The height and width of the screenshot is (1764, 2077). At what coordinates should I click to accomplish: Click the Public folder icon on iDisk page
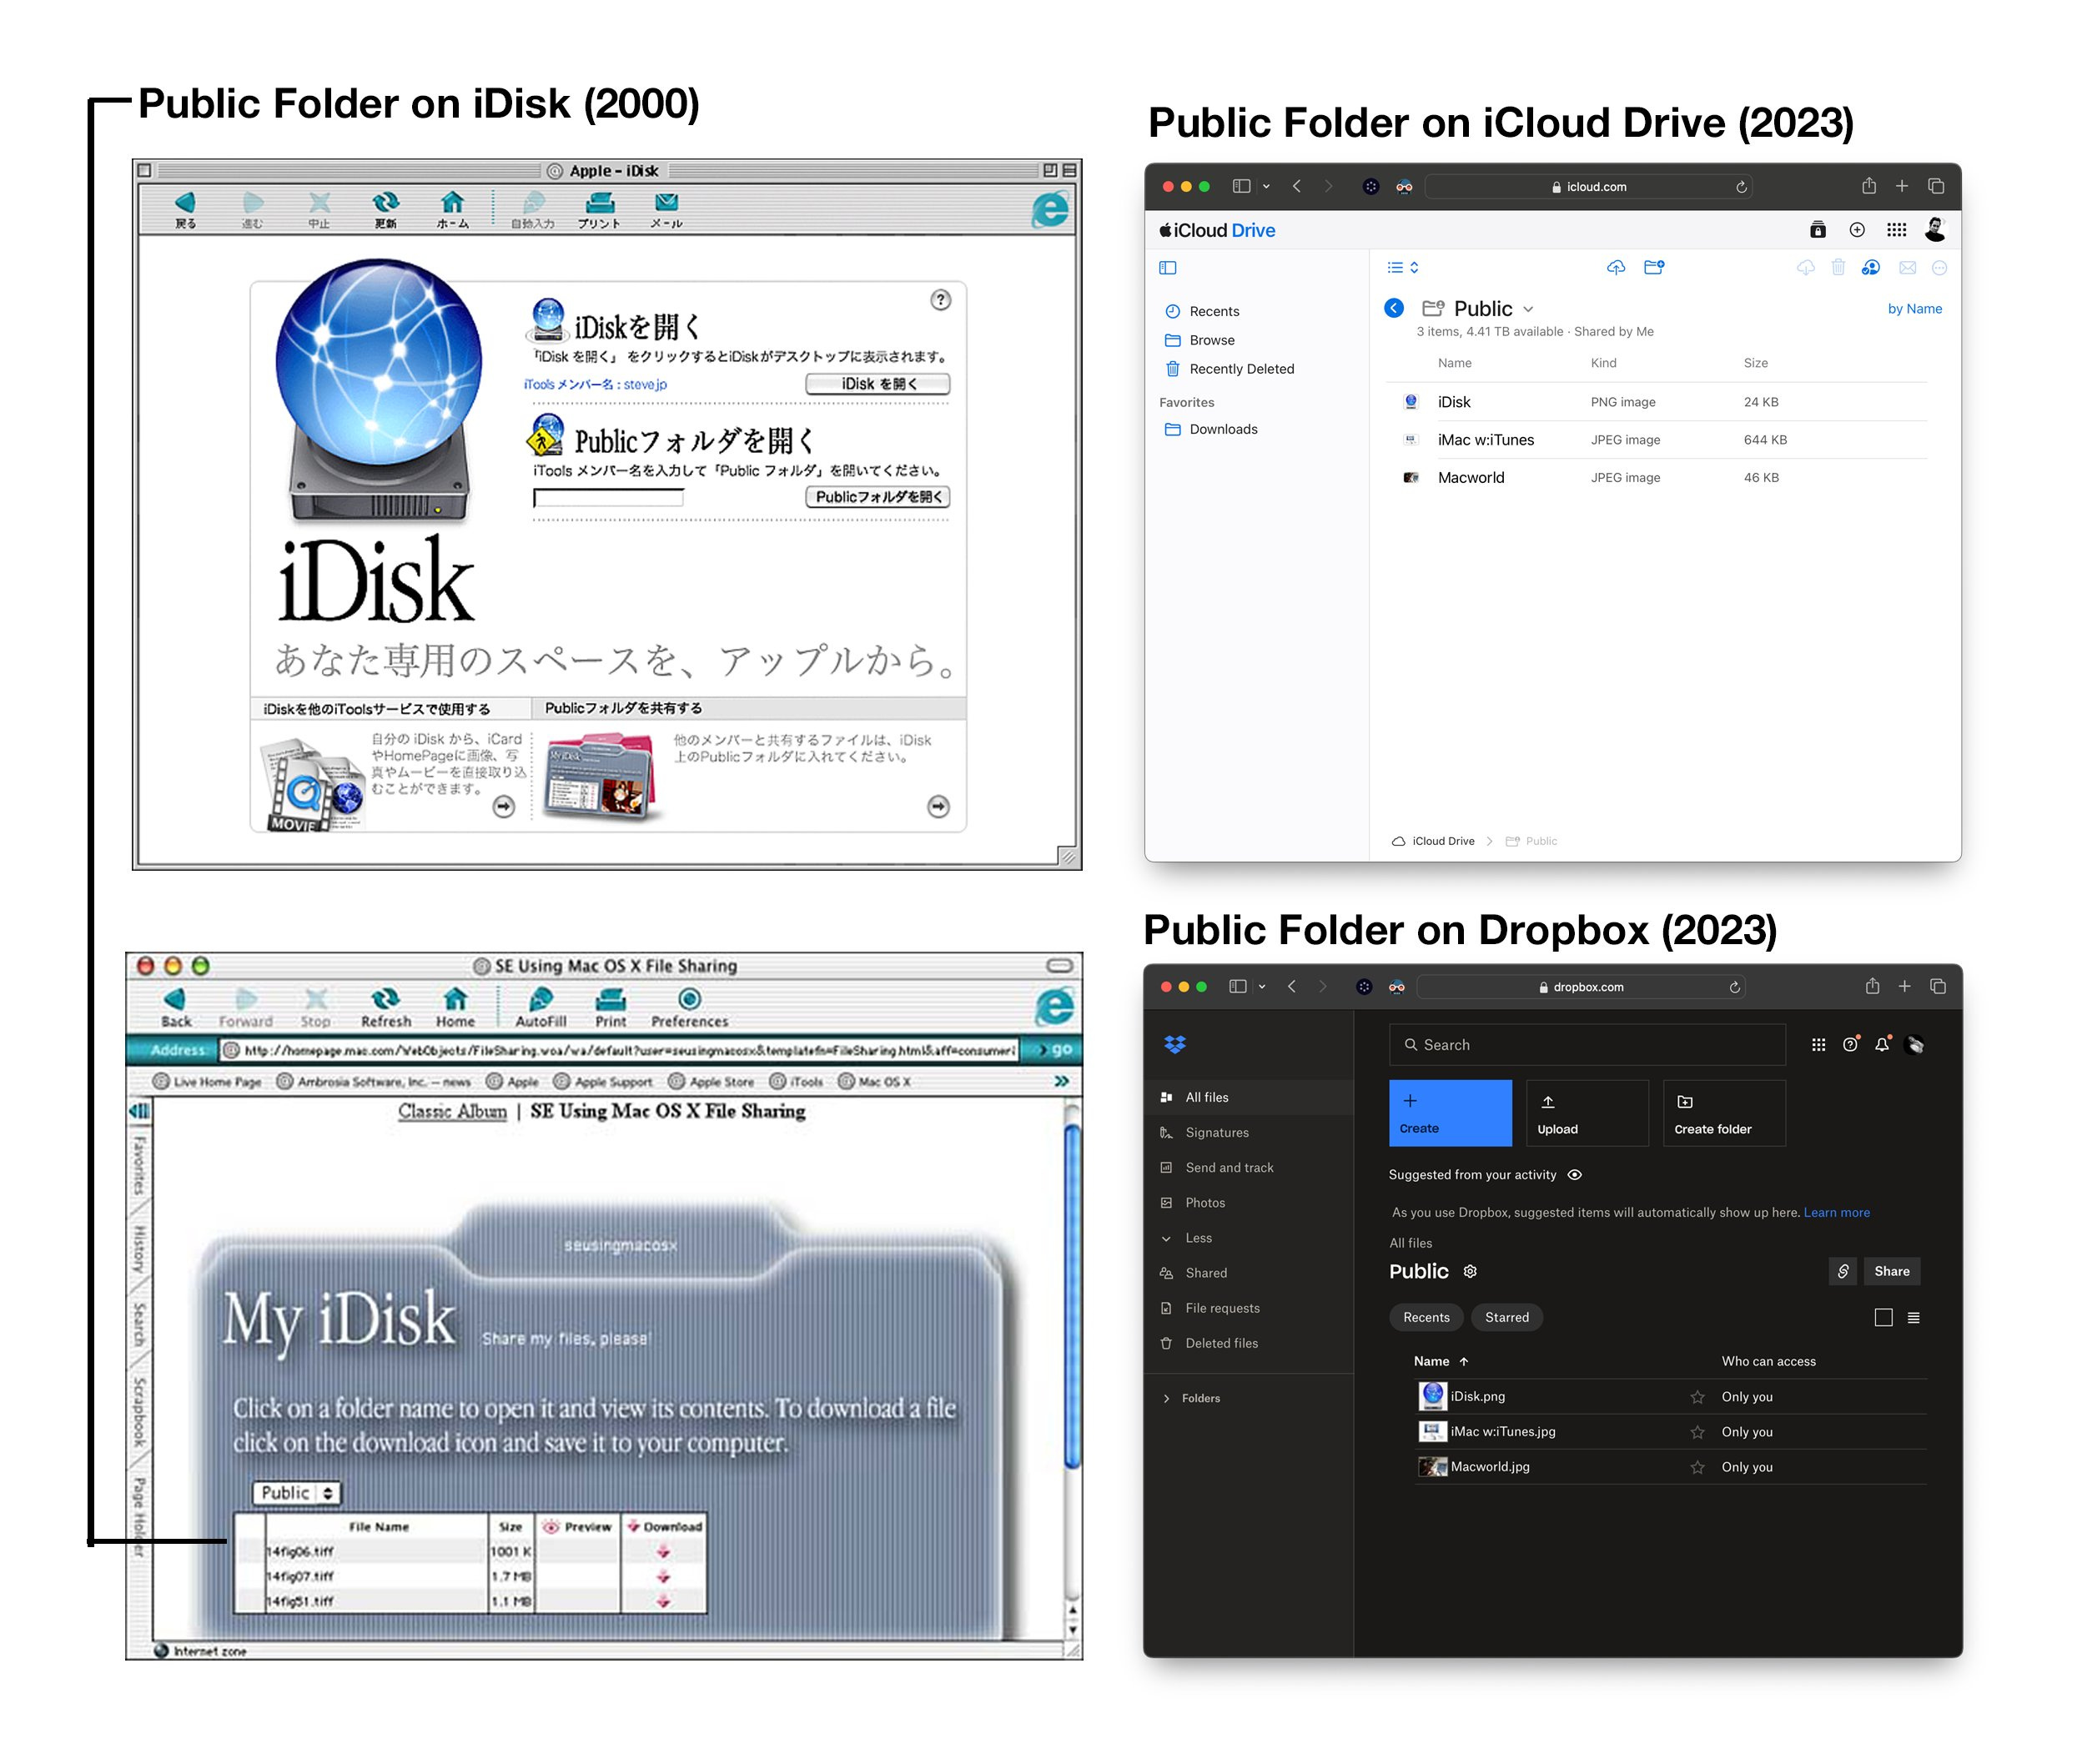(546, 435)
